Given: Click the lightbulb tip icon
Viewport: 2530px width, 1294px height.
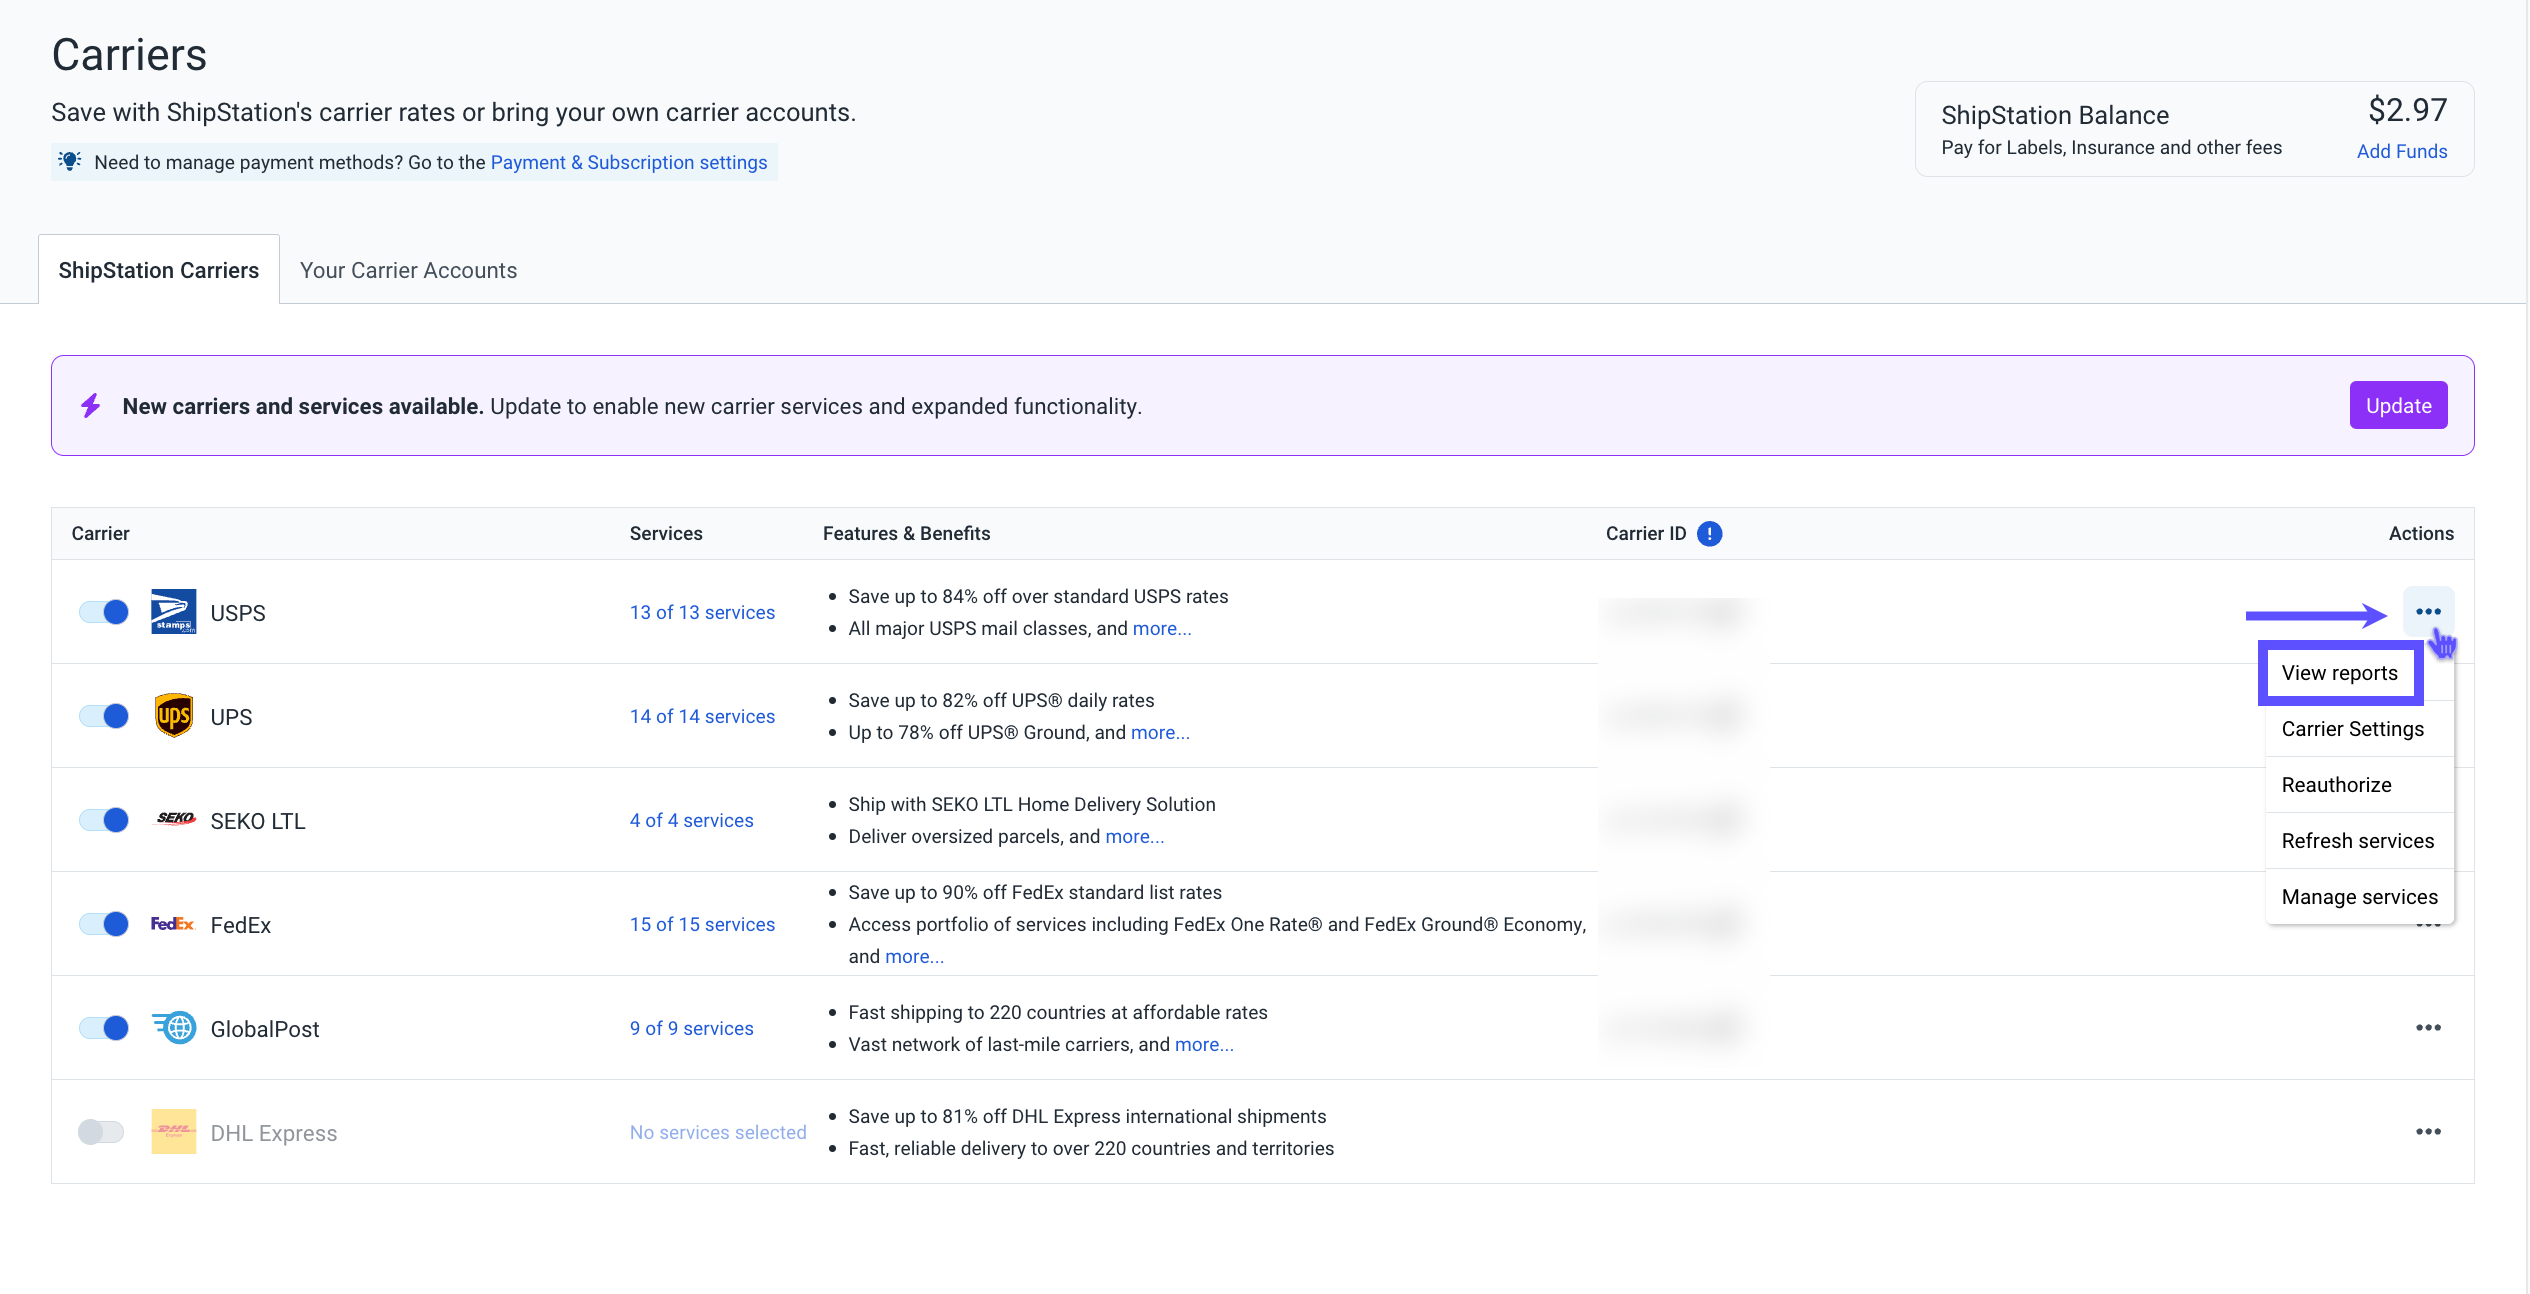Looking at the screenshot, I should click(69, 161).
